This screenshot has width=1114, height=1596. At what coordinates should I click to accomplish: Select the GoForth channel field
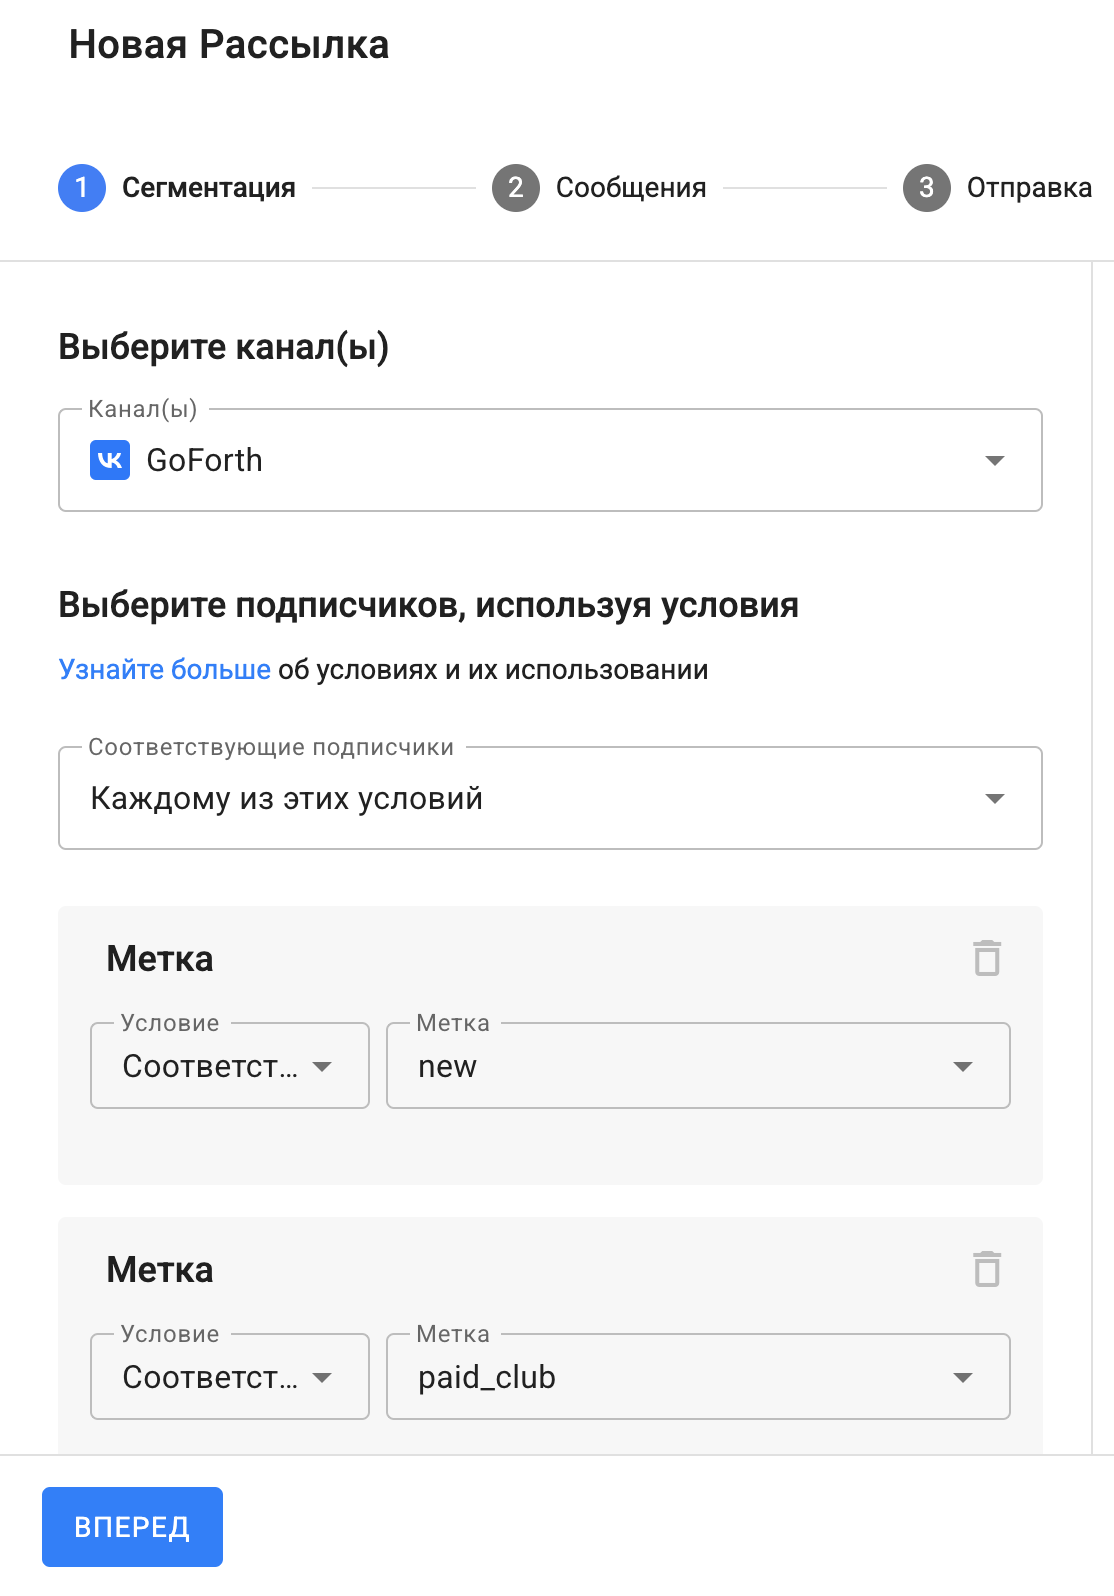coord(550,460)
